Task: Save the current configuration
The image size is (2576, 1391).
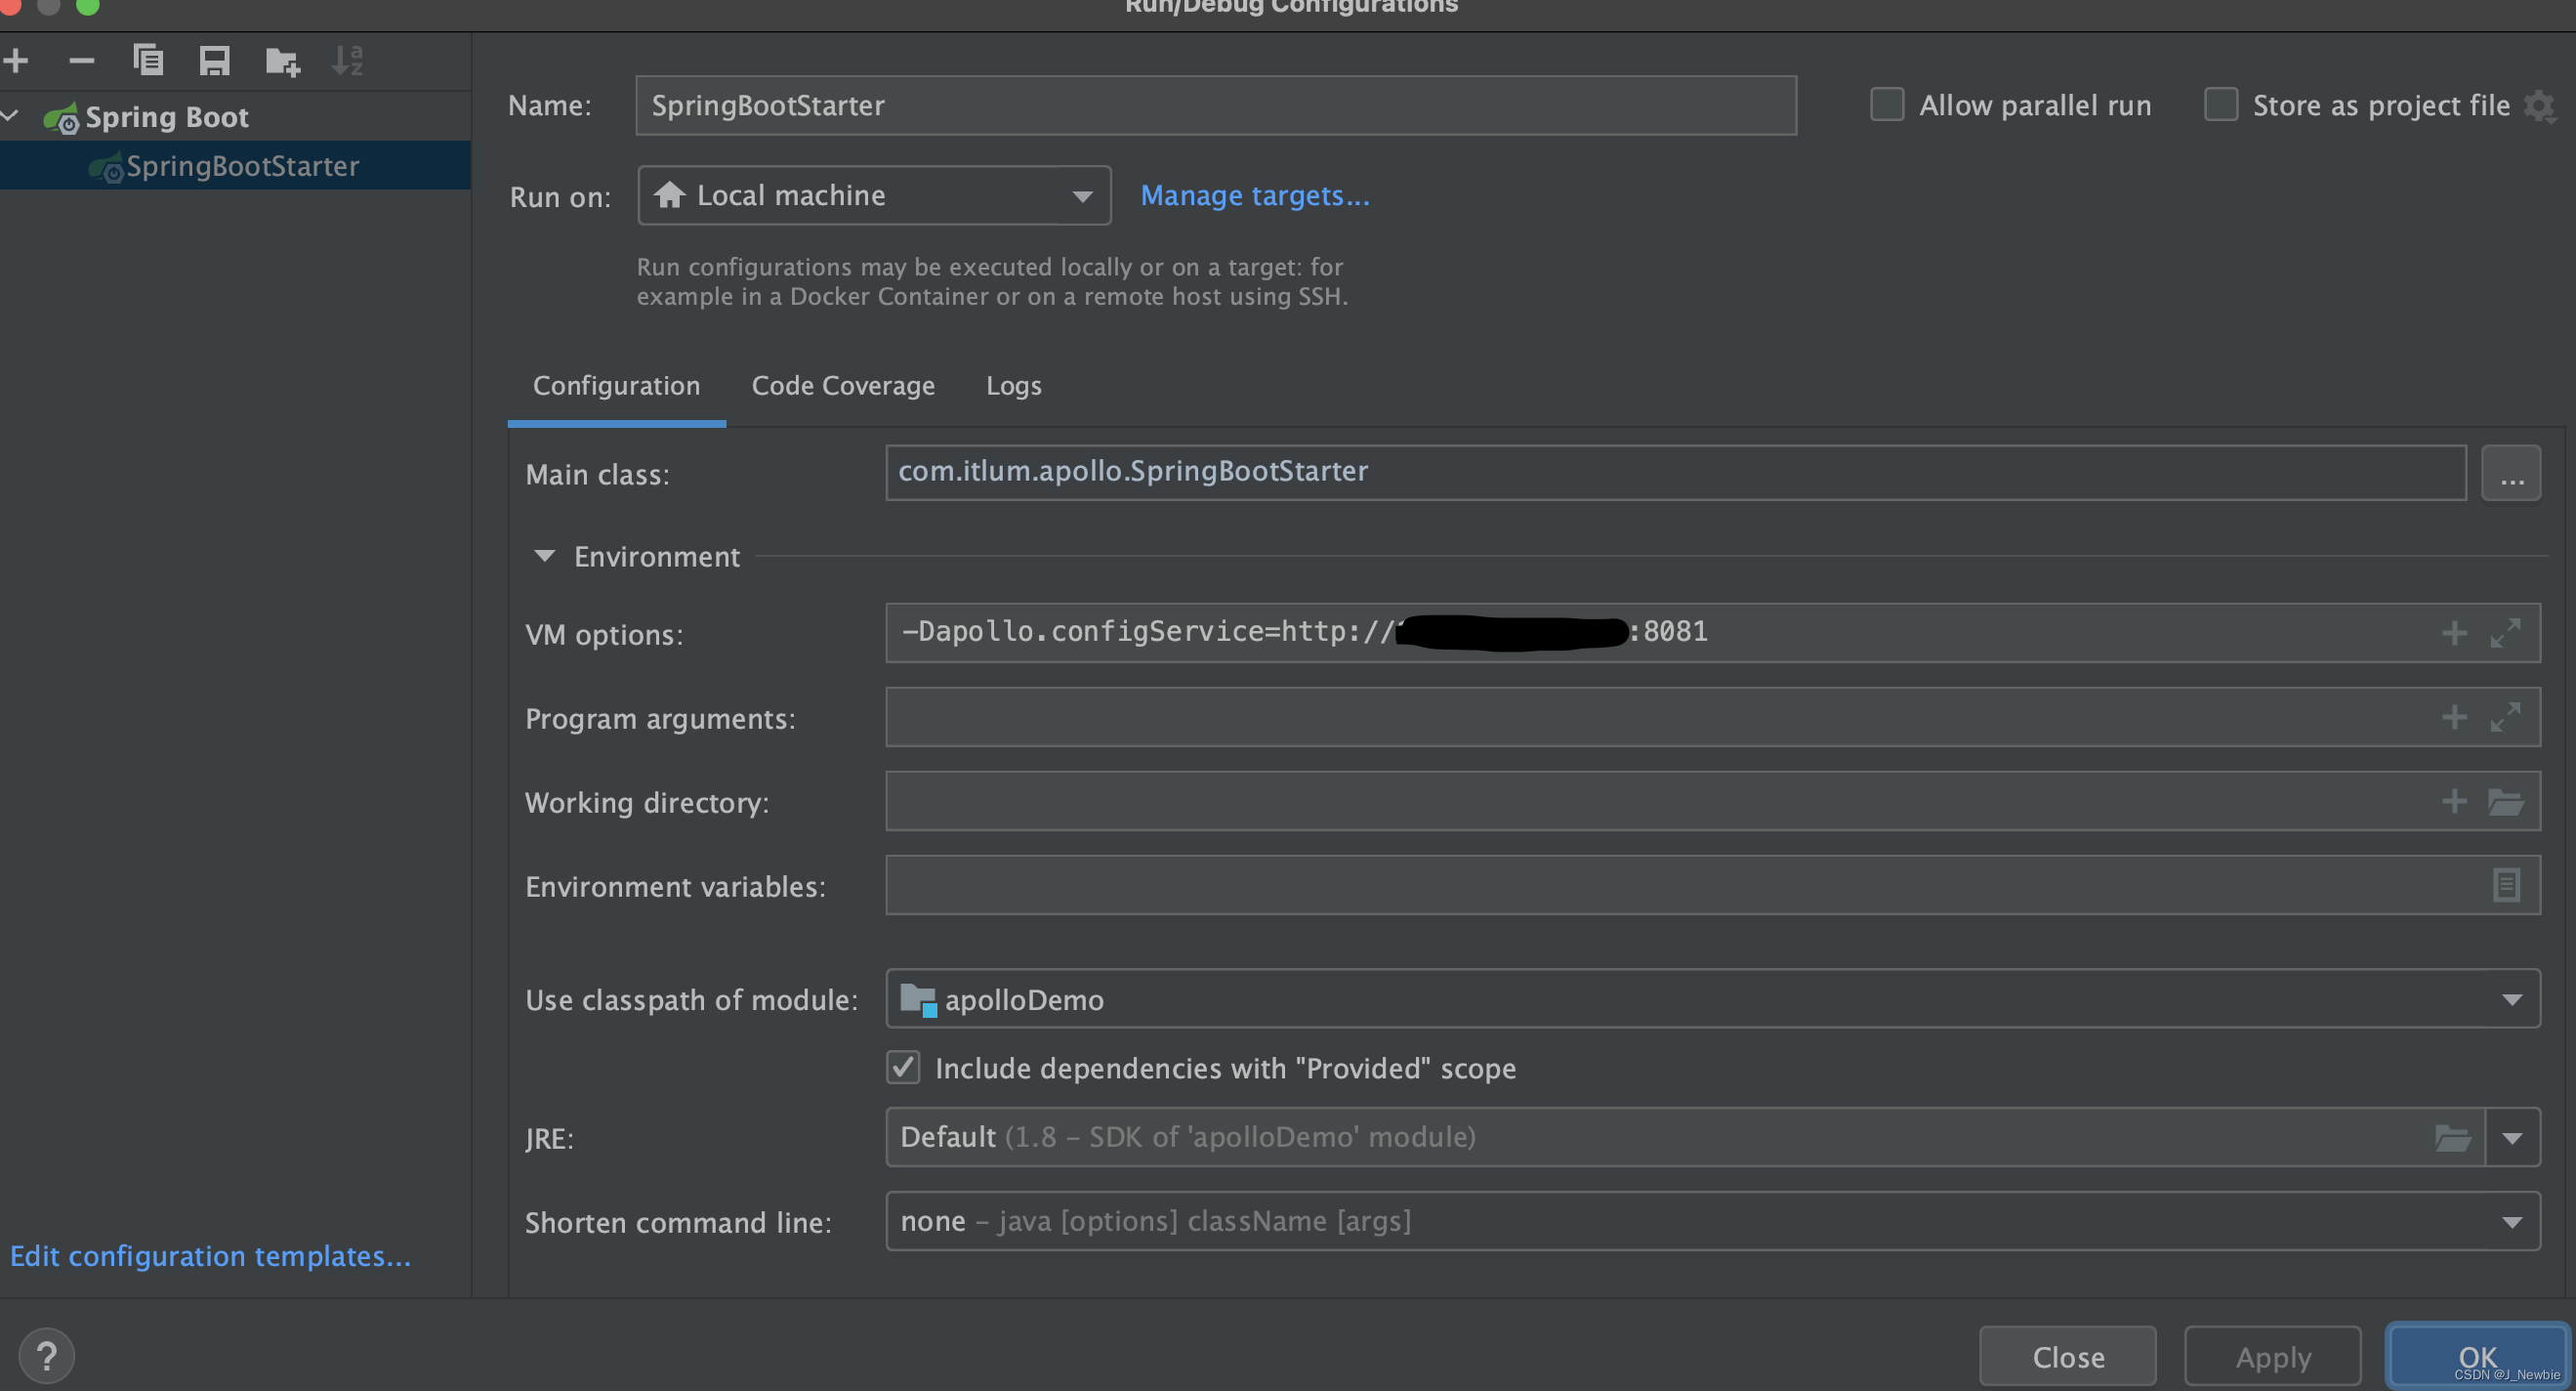Action: point(212,60)
